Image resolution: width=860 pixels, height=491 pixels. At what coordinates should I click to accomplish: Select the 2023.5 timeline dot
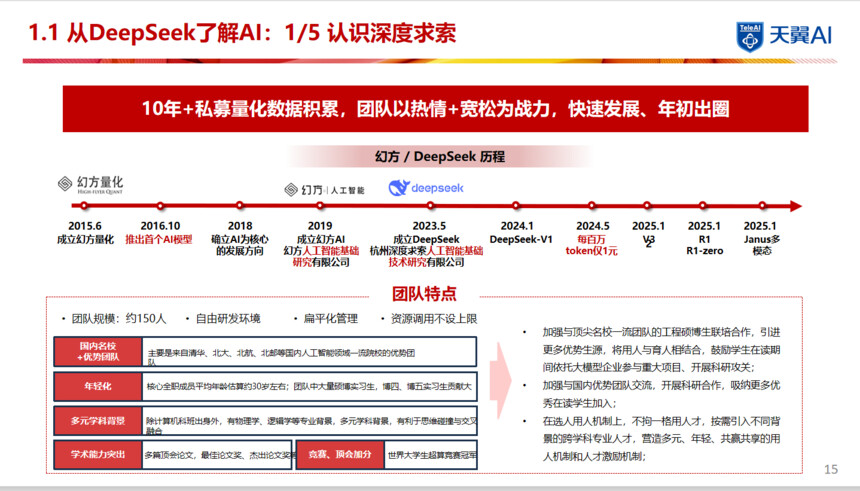coord(431,206)
